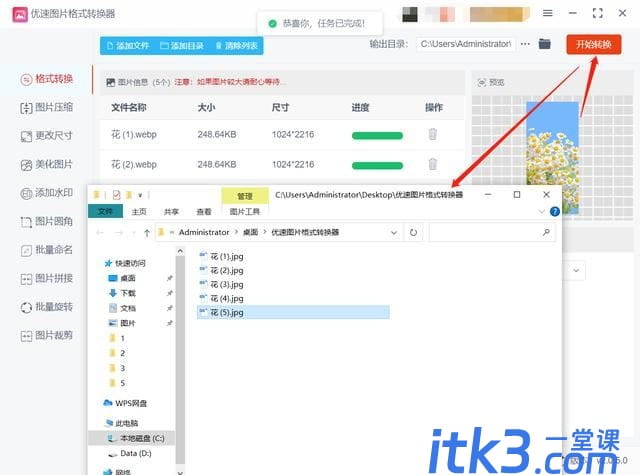Select 此电脑 in the navigation pane
Image resolution: width=640 pixels, height=475 pixels.
[122, 423]
